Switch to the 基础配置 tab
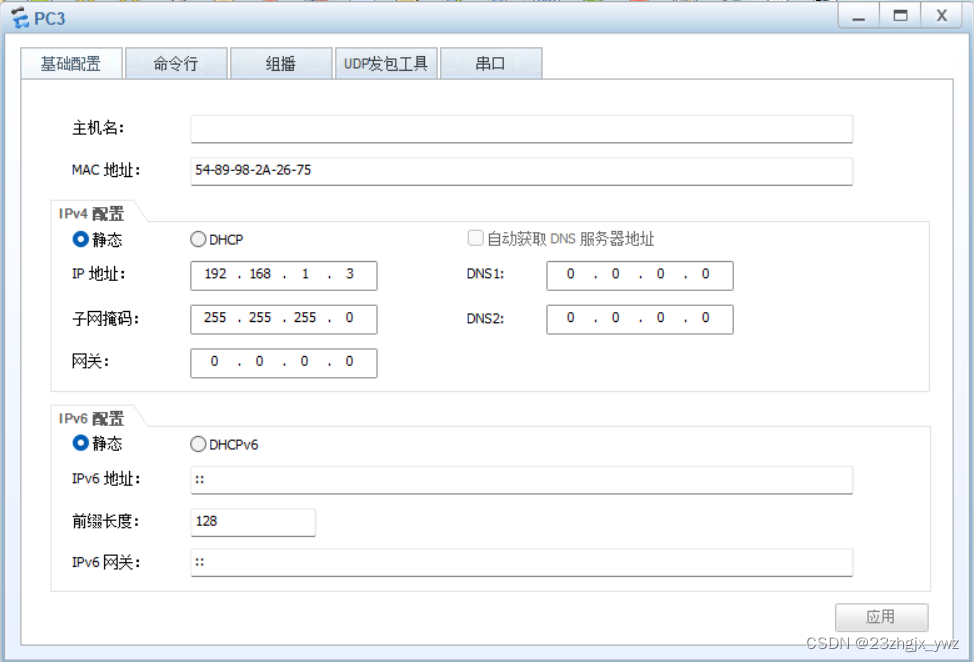Viewport: 974px width, 662px height. click(x=71, y=63)
